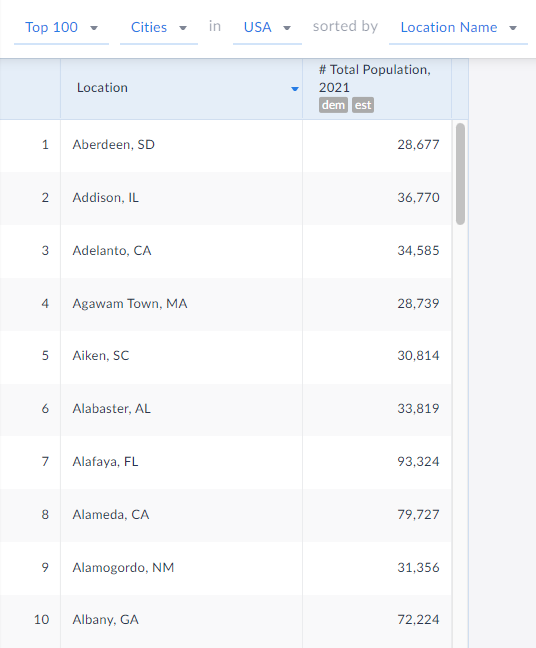The image size is (536, 648).
Task: Select the Alameda, CA location
Action: tap(111, 514)
